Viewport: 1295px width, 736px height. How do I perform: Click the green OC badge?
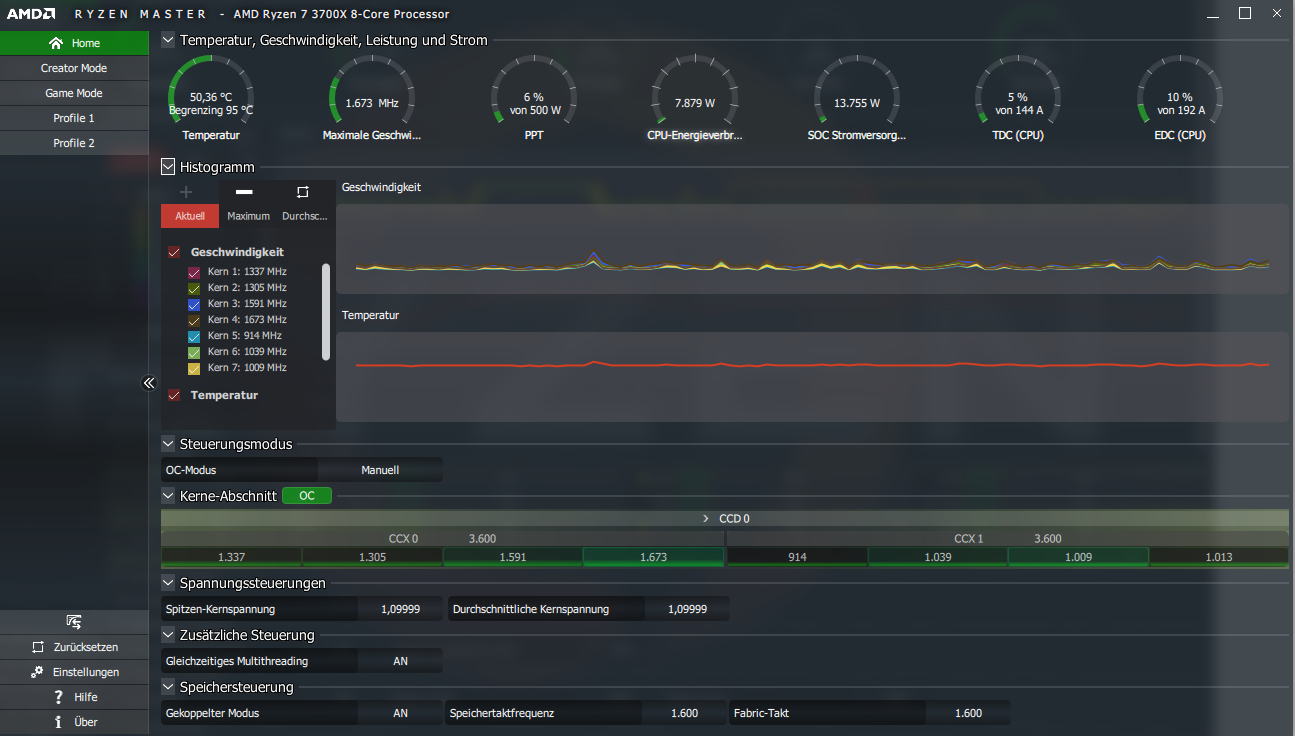point(307,495)
